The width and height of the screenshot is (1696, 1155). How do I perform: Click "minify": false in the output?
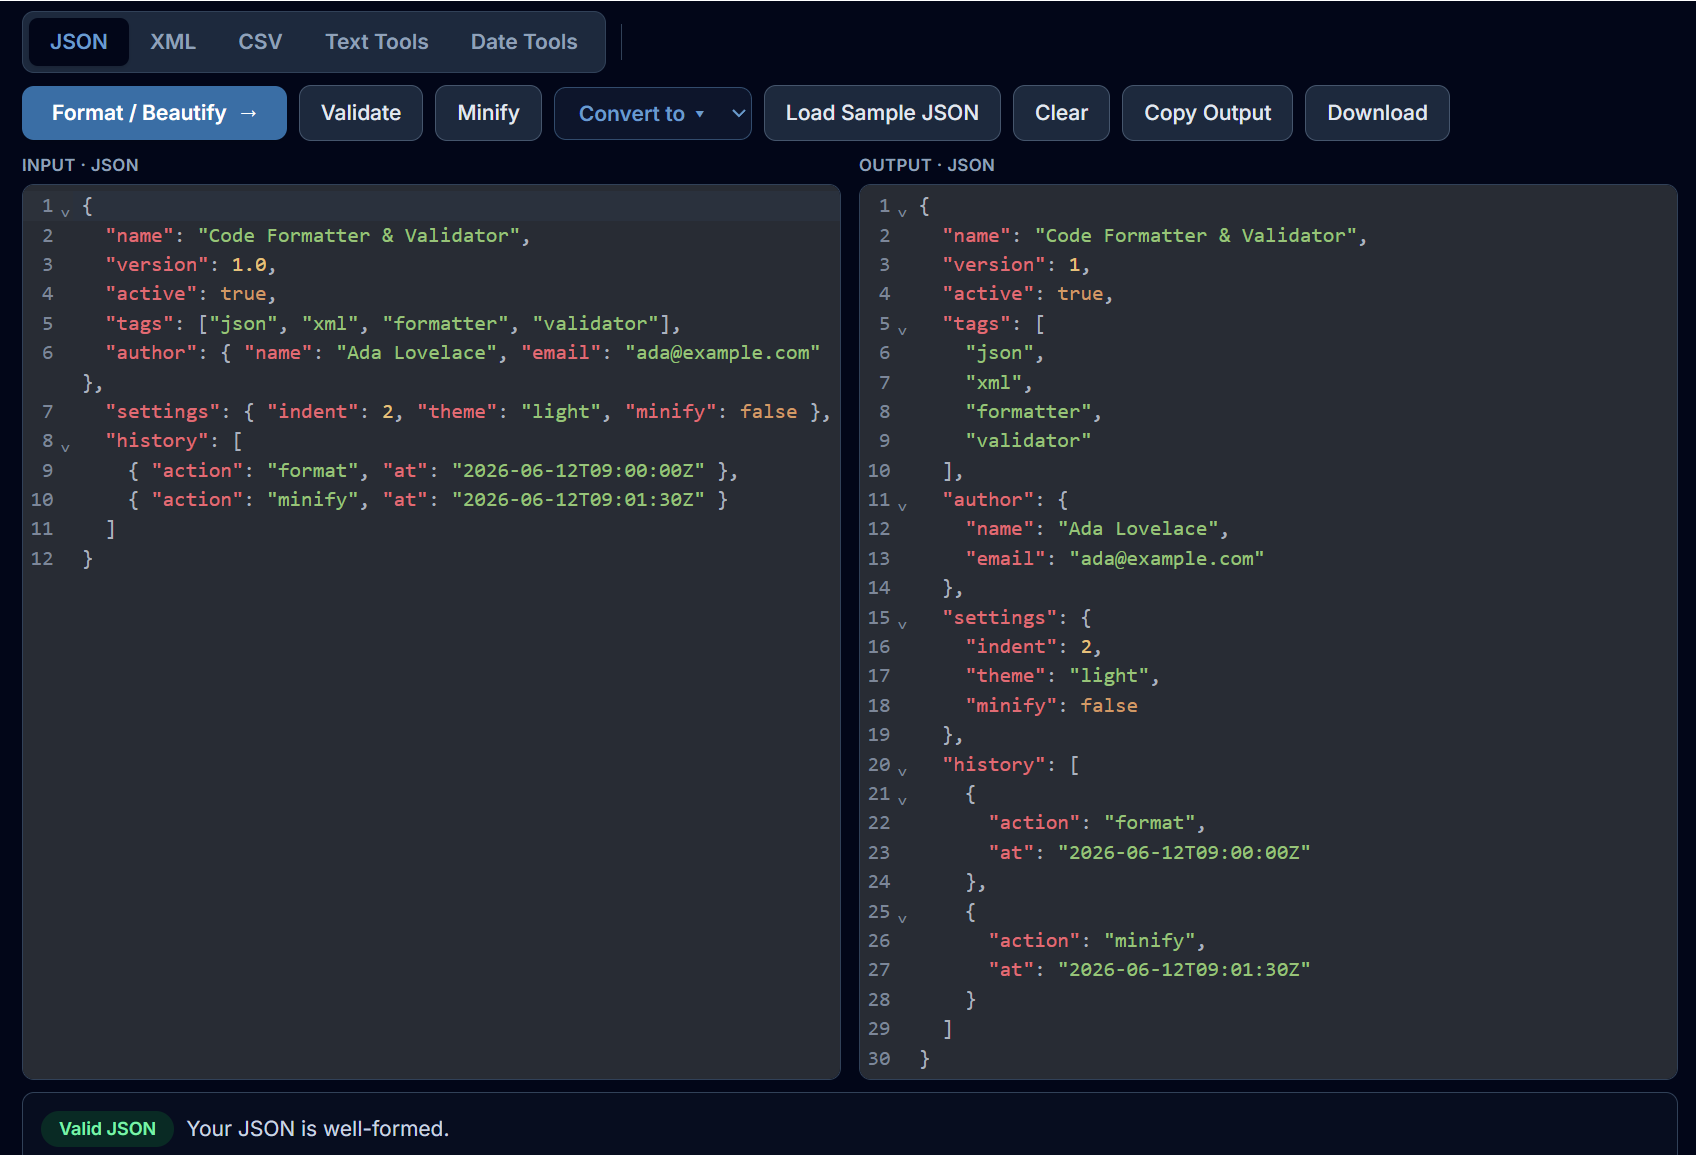pos(1051,706)
